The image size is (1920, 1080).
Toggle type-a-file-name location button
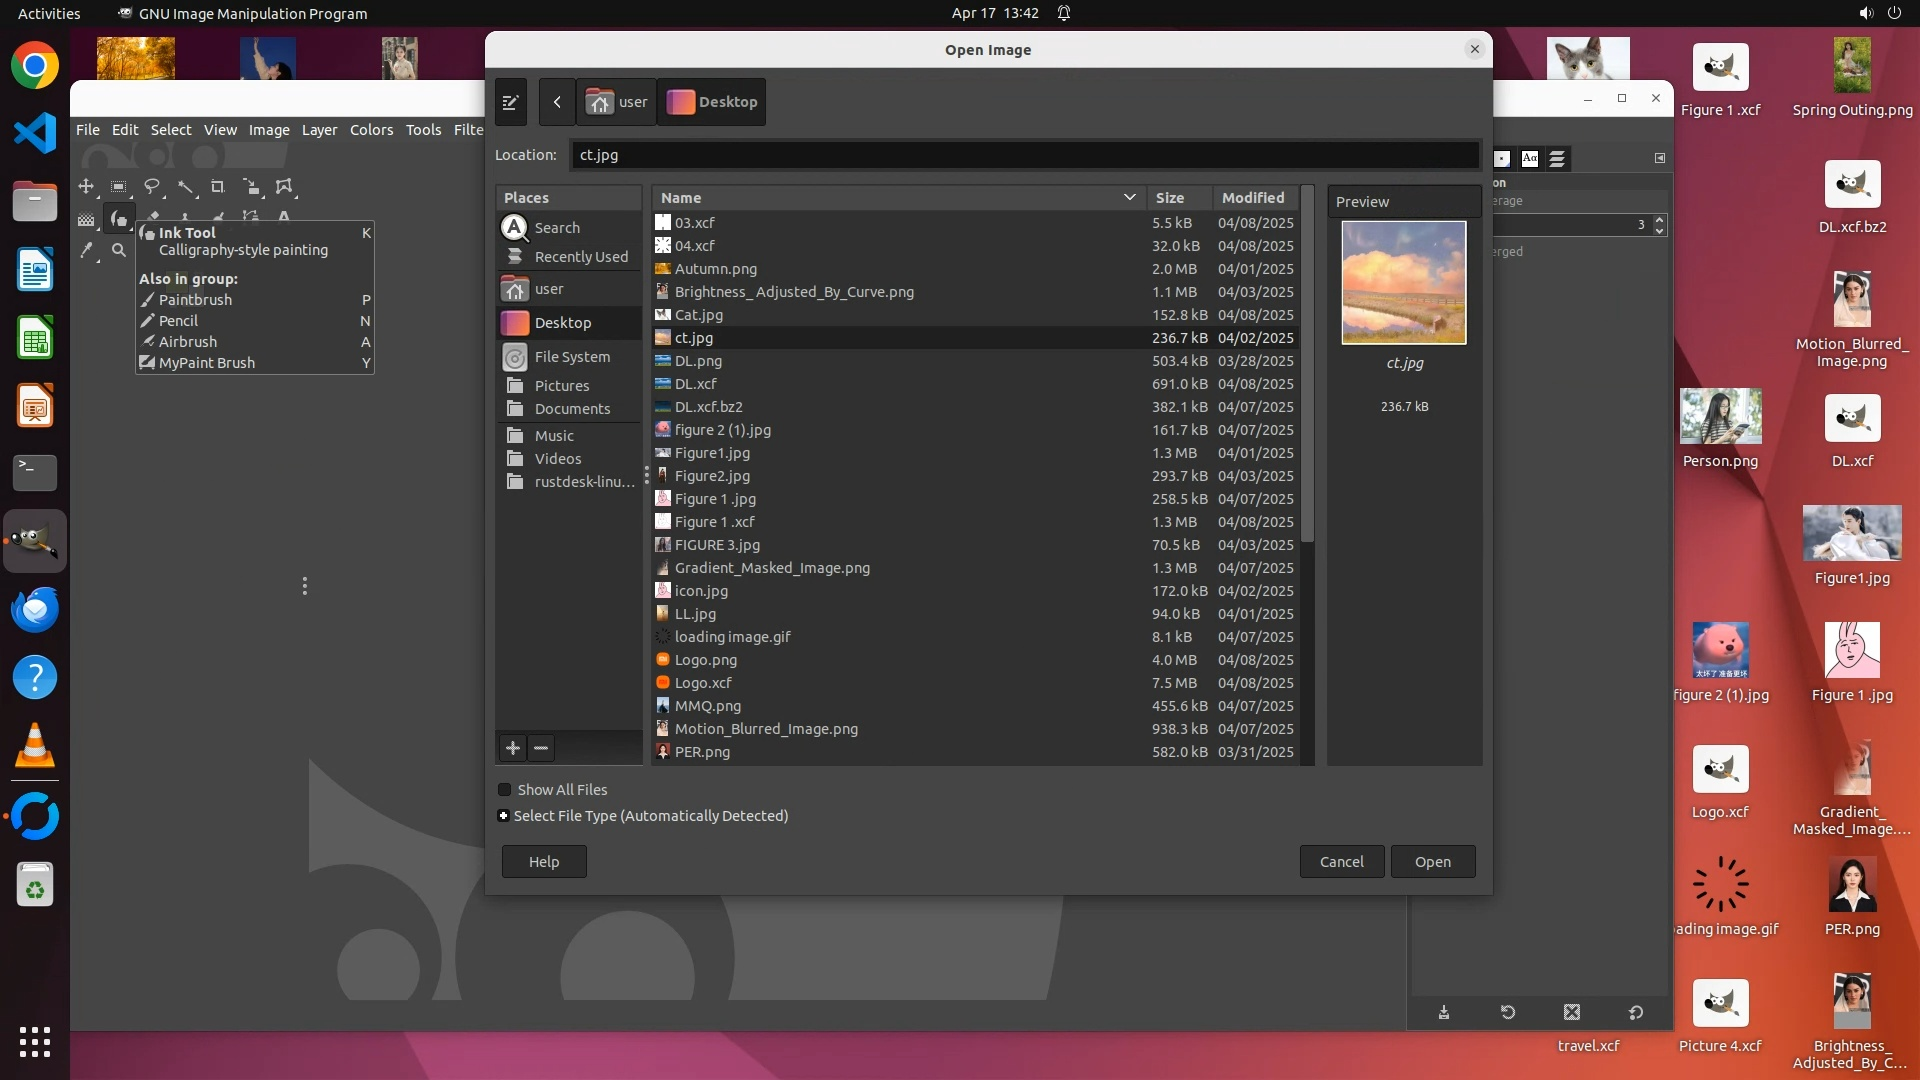510,102
